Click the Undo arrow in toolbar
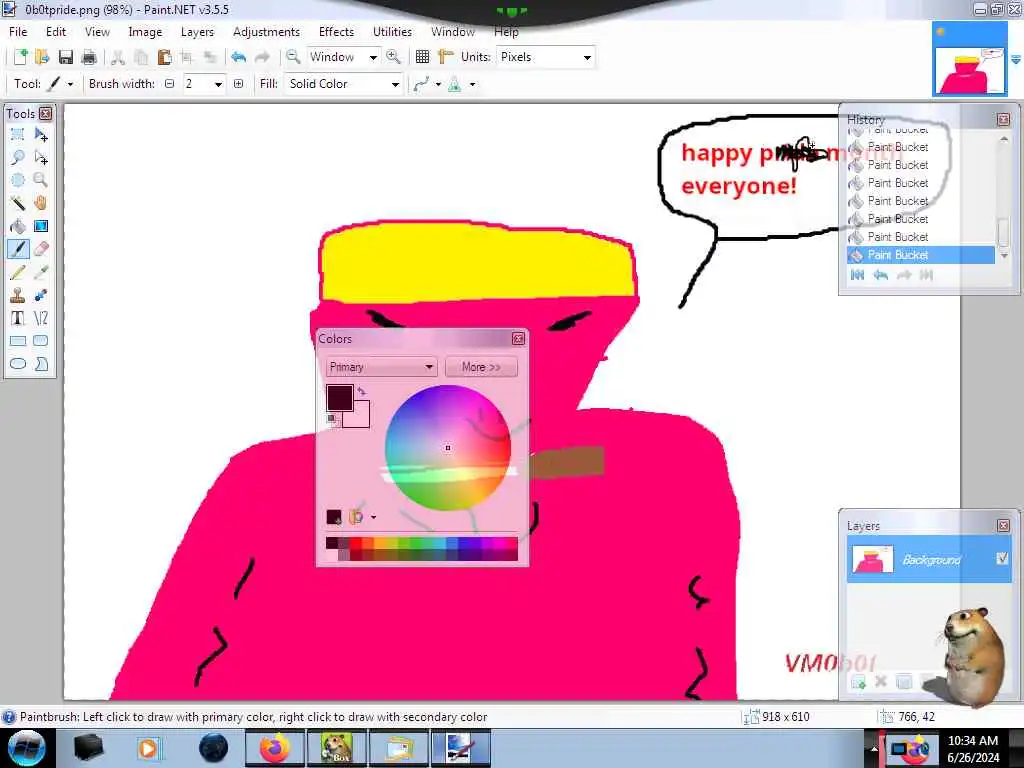The width and height of the screenshot is (1024, 768). pos(238,57)
